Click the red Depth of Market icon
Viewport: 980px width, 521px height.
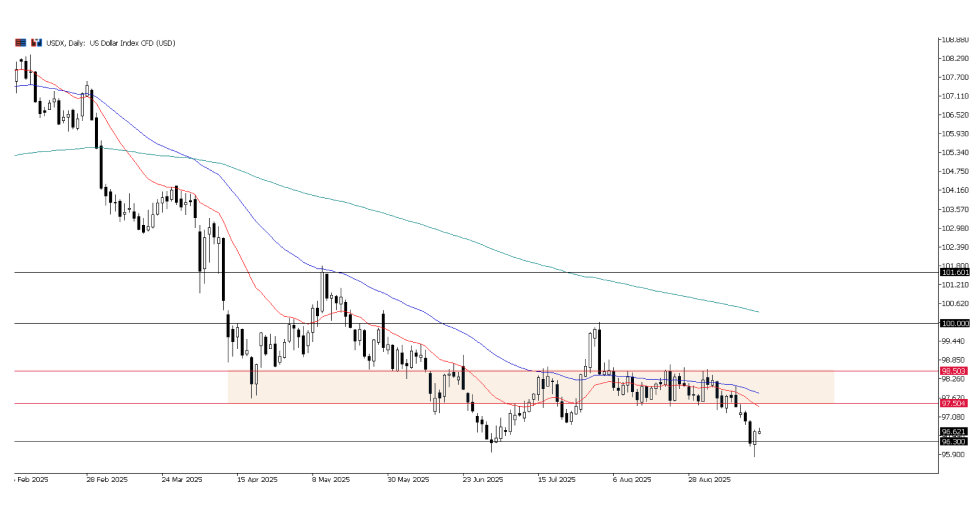[x=19, y=42]
